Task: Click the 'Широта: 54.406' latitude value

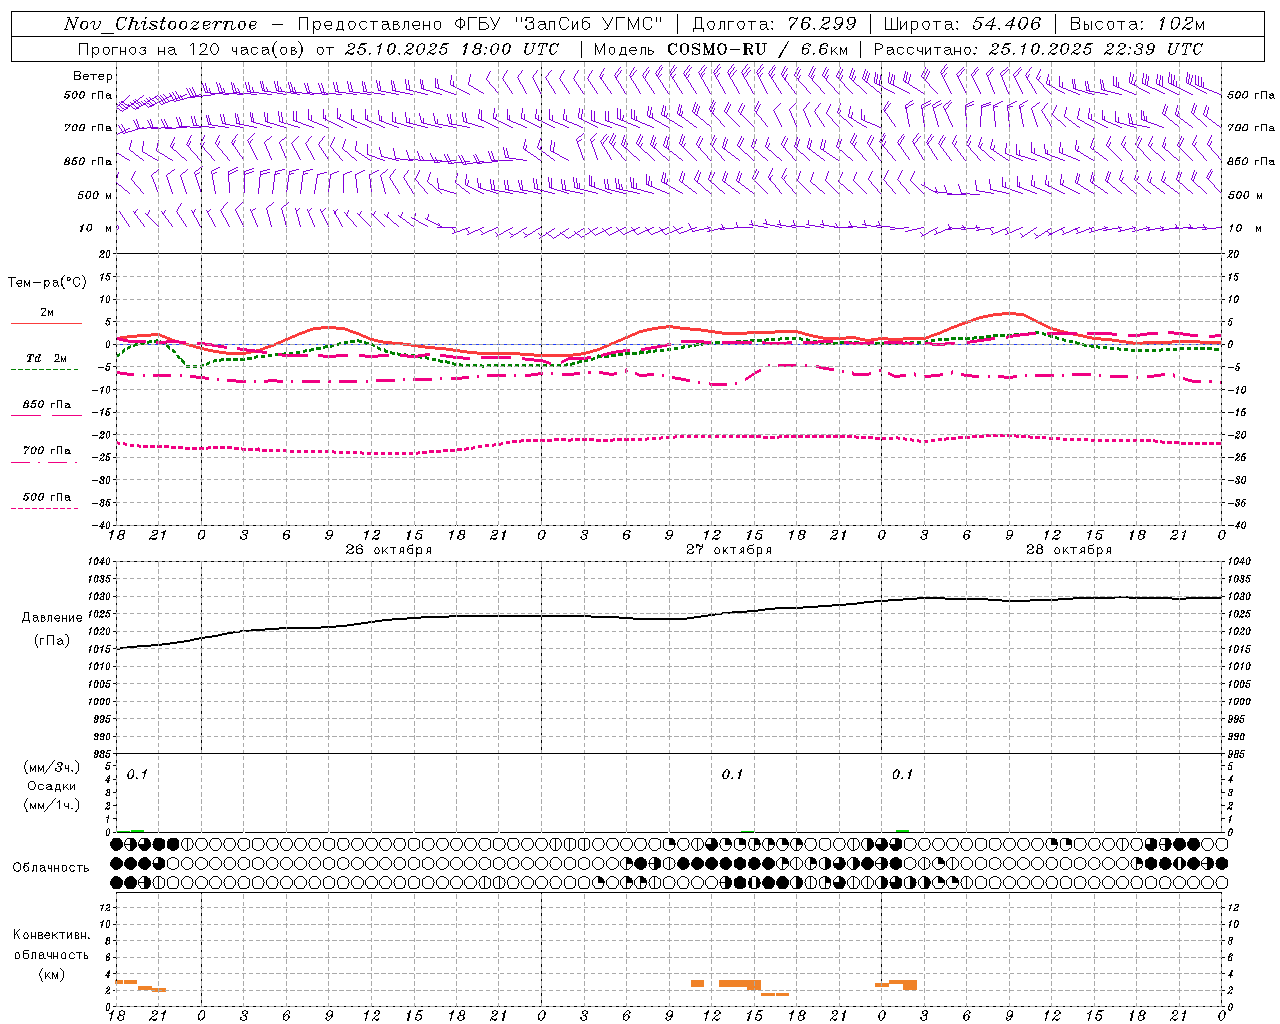Action: 962,24
